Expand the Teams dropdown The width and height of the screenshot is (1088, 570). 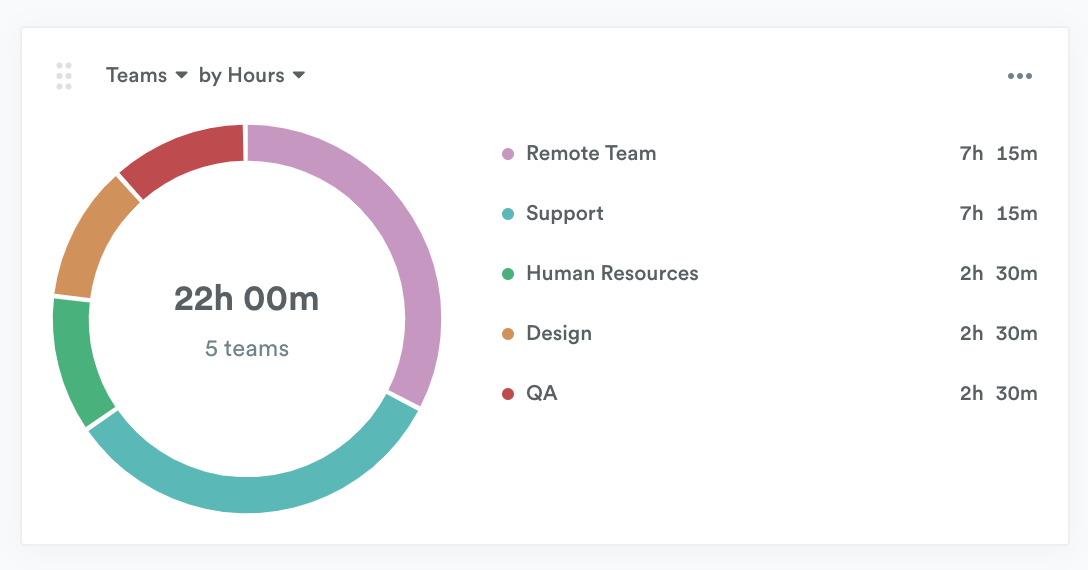pyautogui.click(x=147, y=76)
